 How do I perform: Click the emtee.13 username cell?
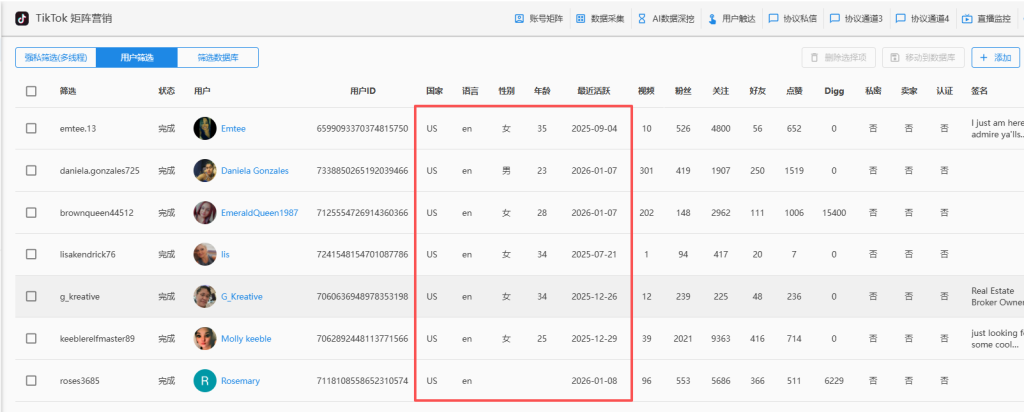click(78, 129)
